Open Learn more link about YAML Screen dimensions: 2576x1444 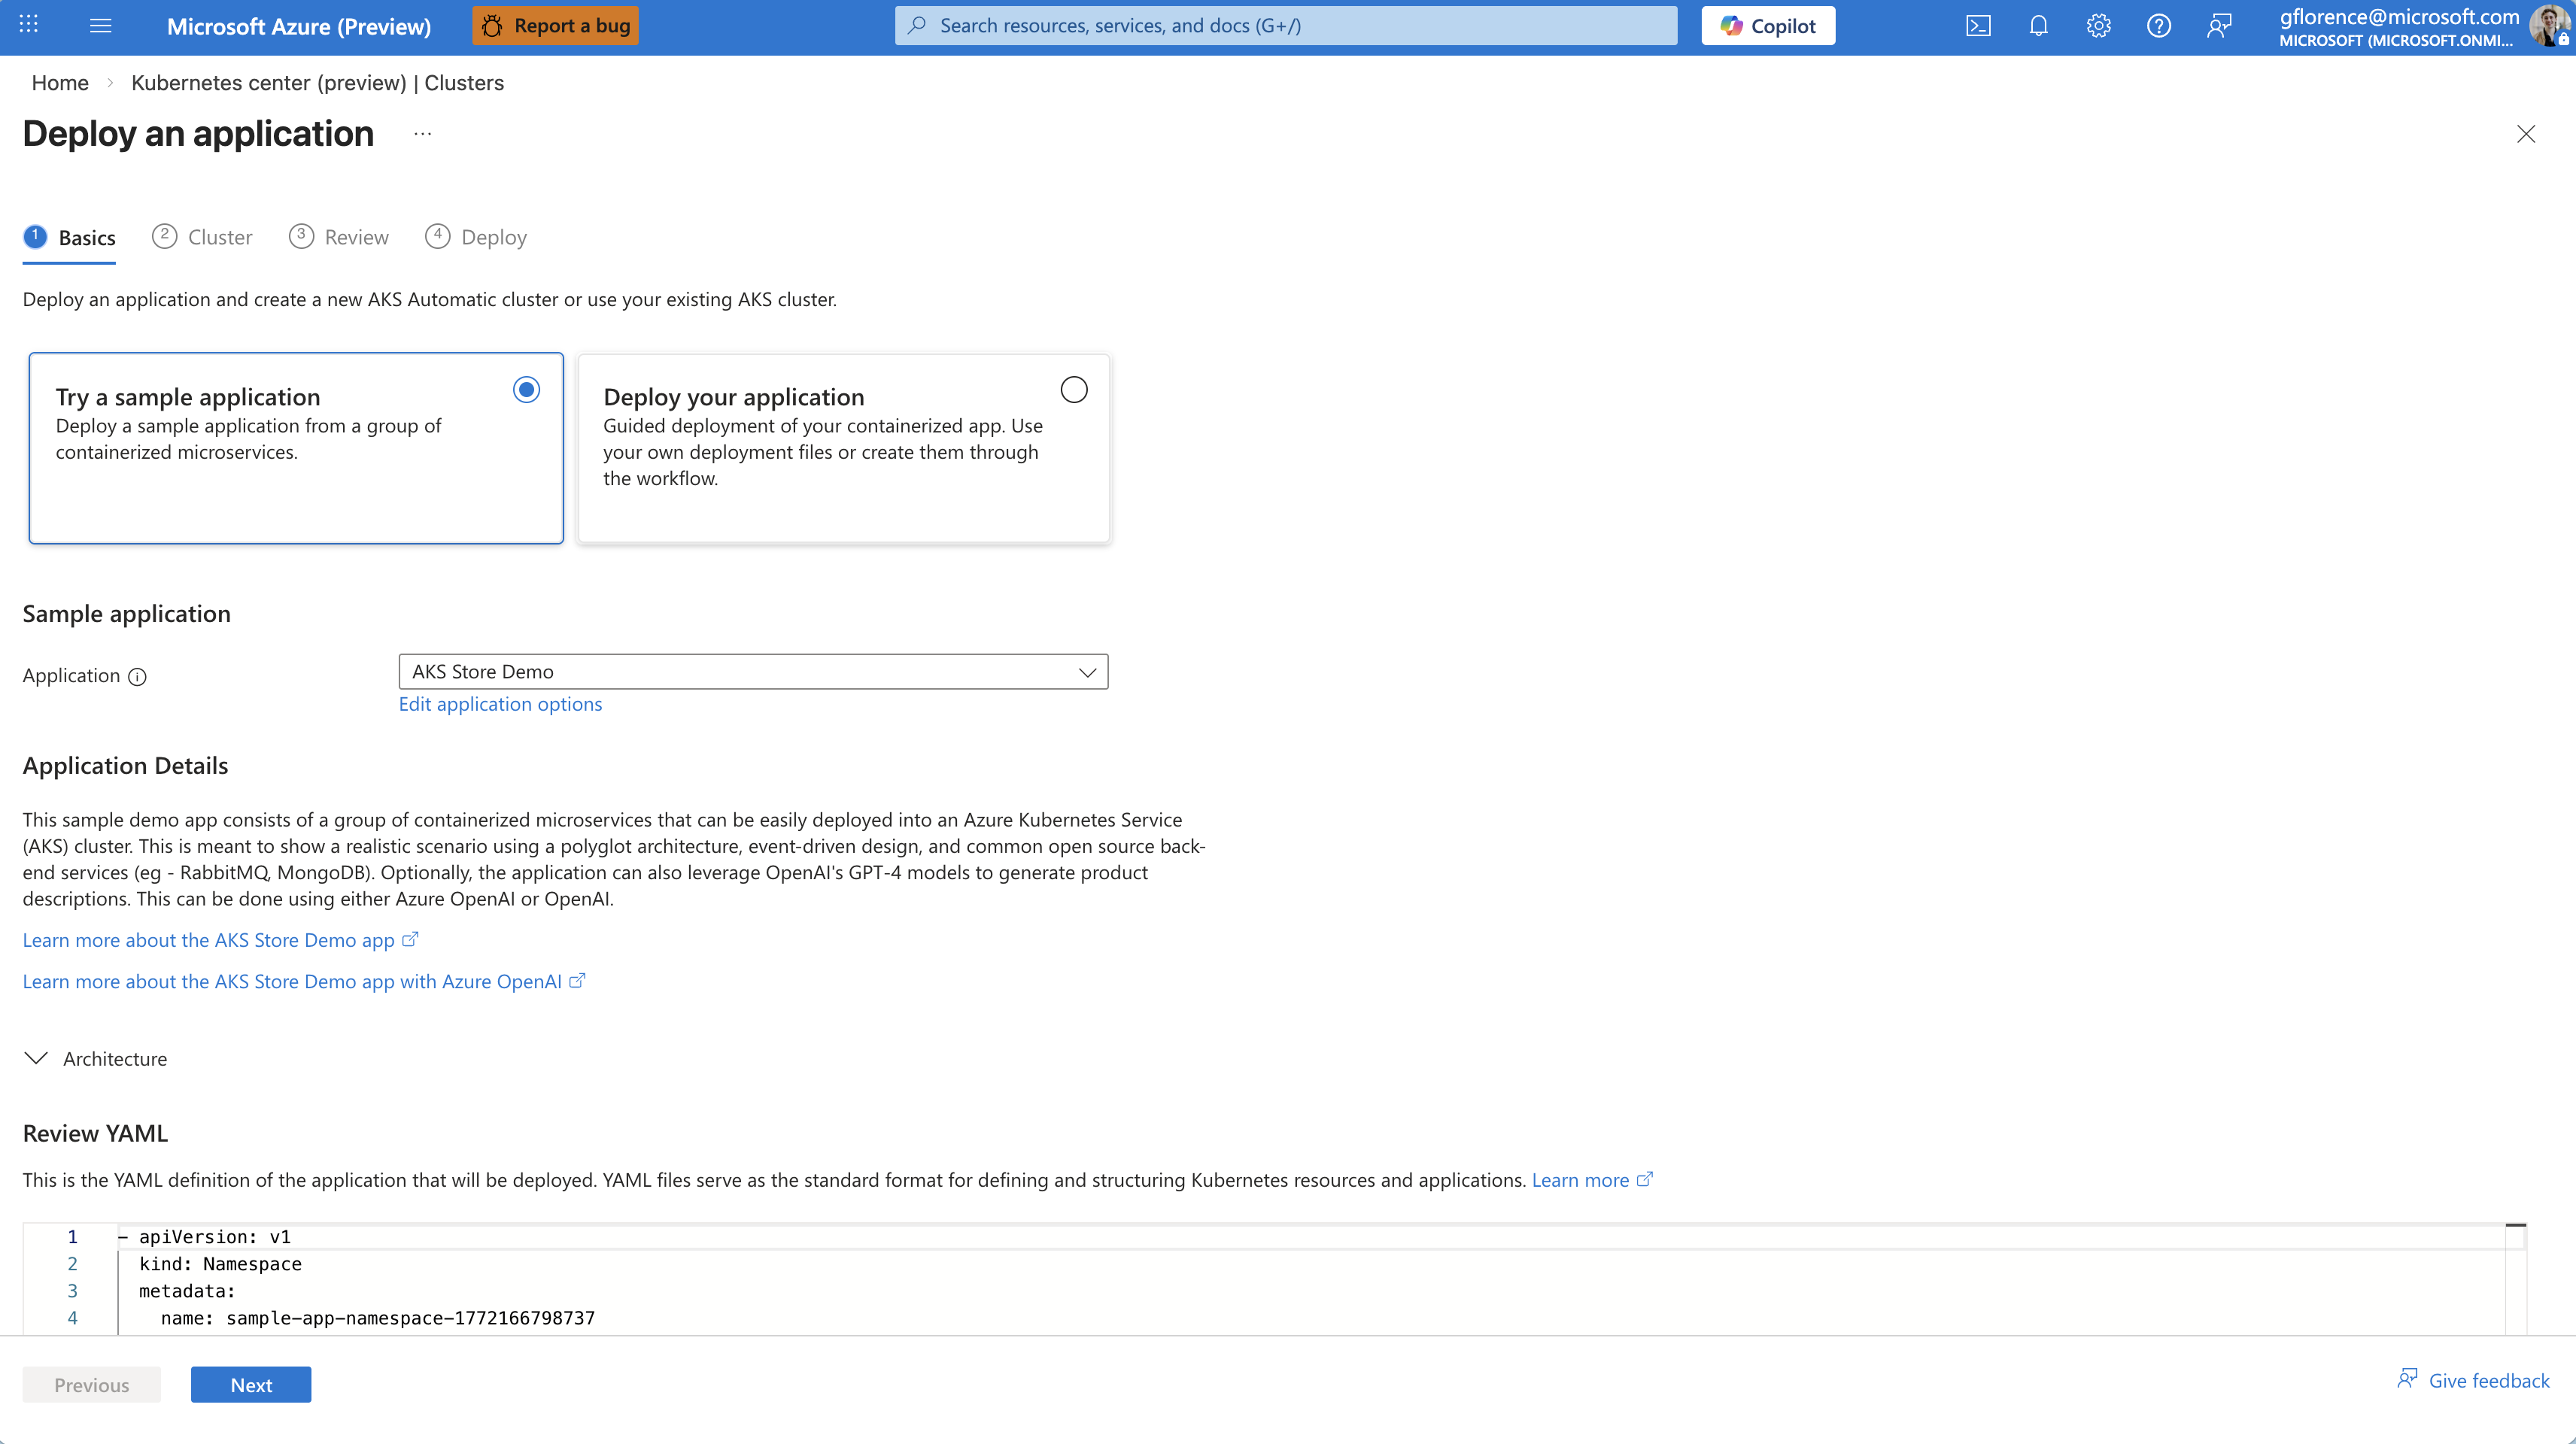point(1592,1180)
